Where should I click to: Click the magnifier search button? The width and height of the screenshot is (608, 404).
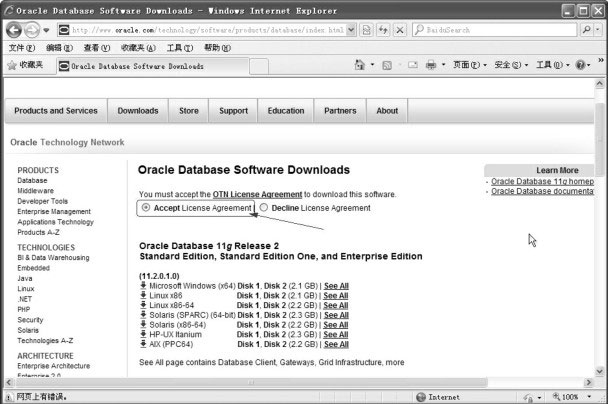(587, 30)
